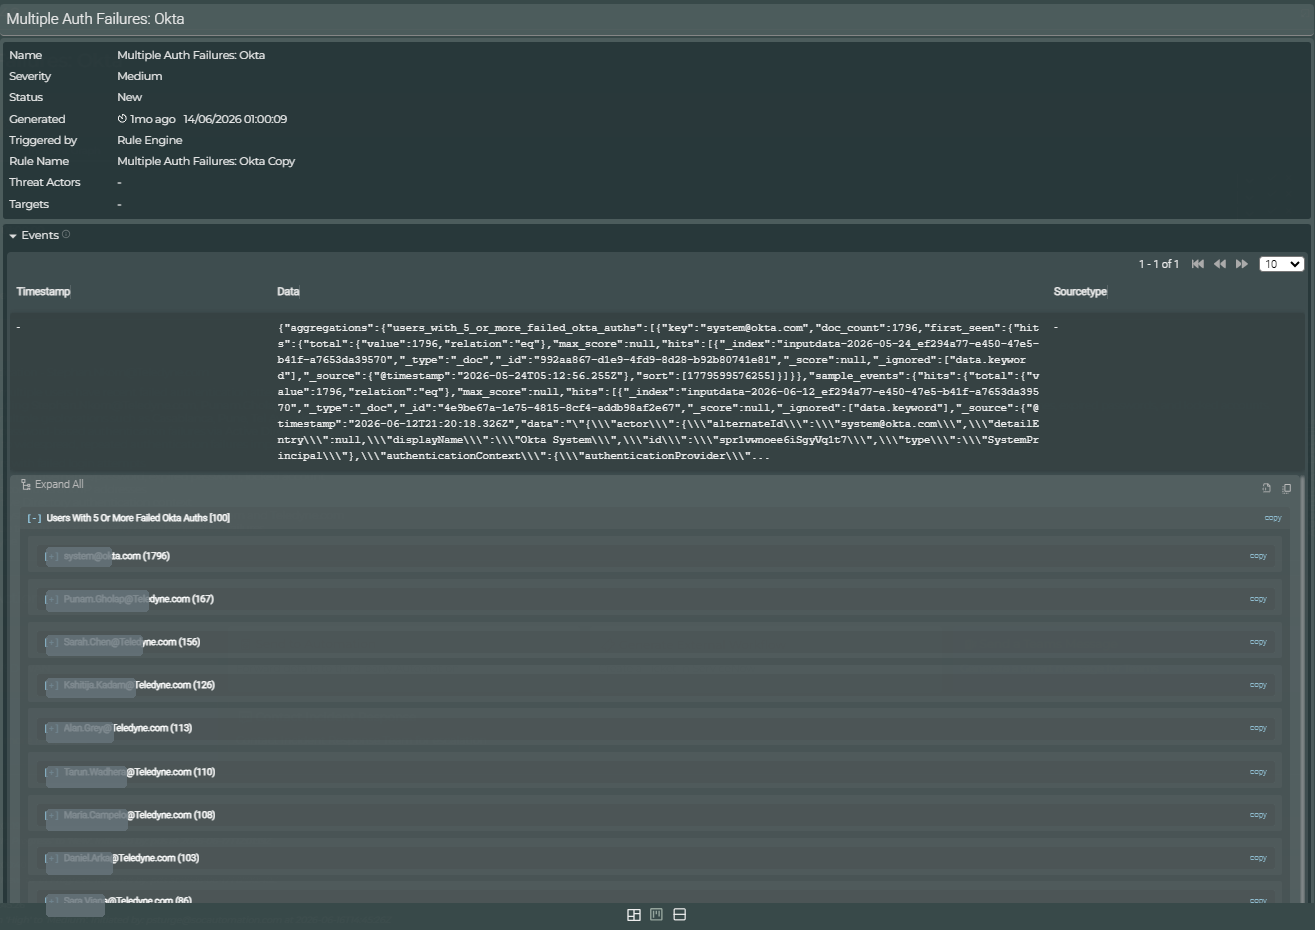The width and height of the screenshot is (1315, 930).
Task: Copy the (110) user row
Action: [x=1258, y=772]
